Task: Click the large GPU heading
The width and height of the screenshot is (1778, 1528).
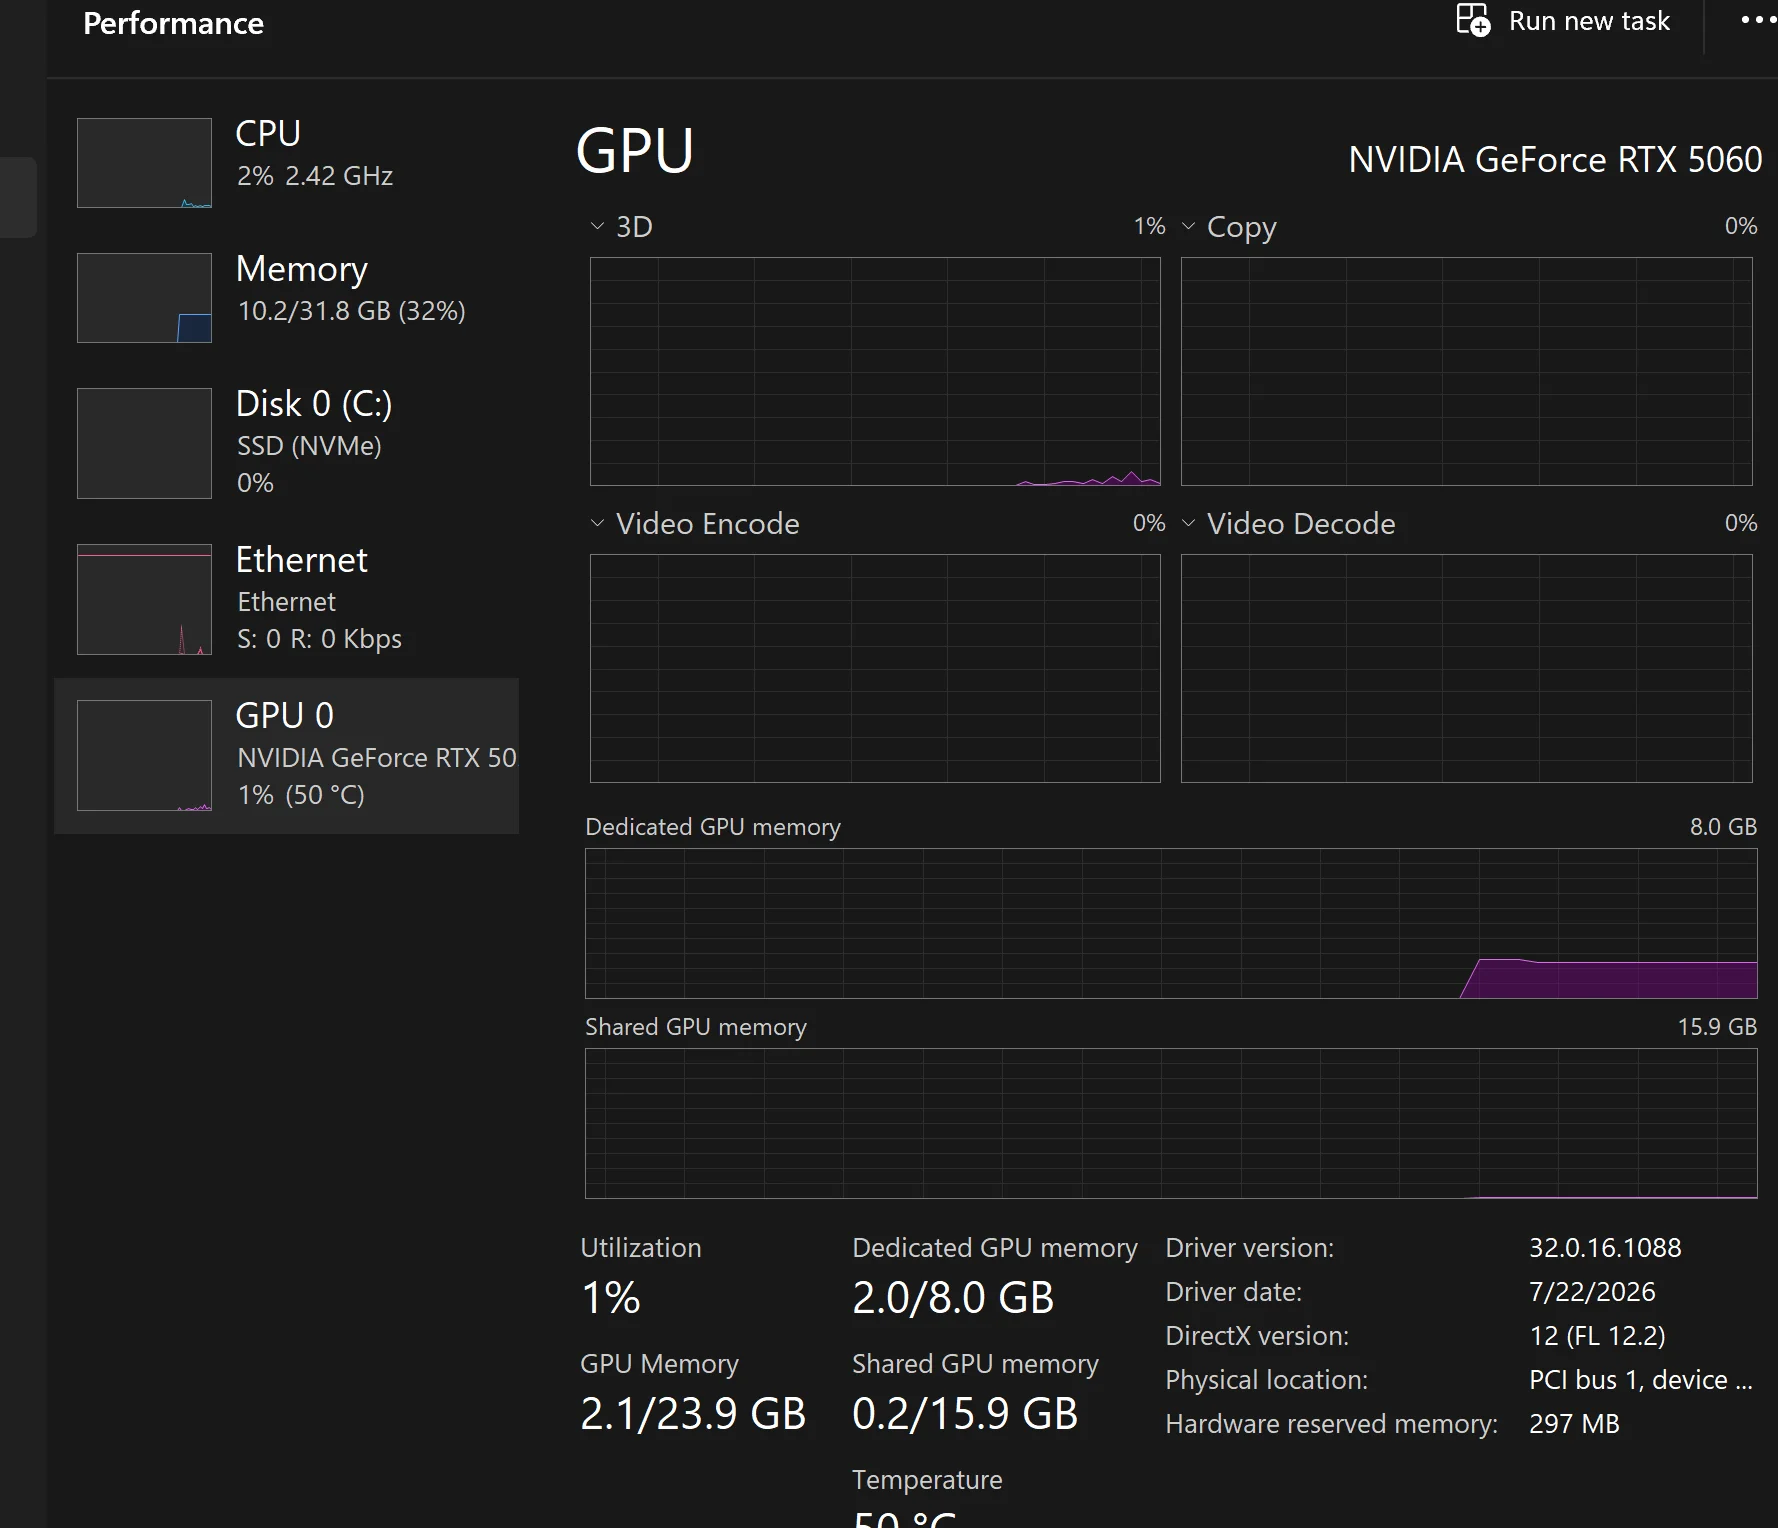Action: coord(635,151)
